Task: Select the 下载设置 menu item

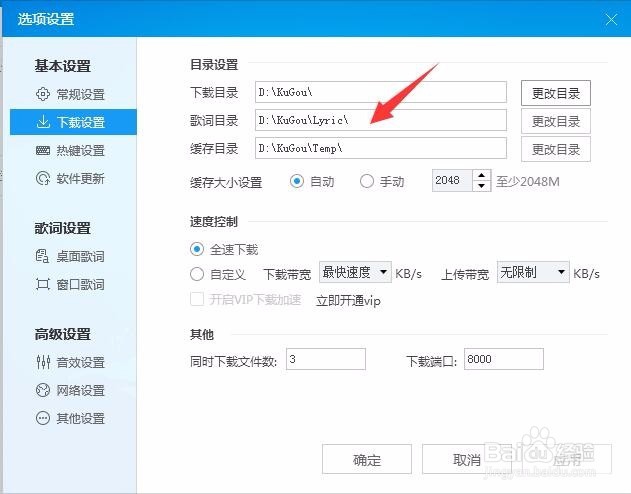Action: click(x=73, y=122)
